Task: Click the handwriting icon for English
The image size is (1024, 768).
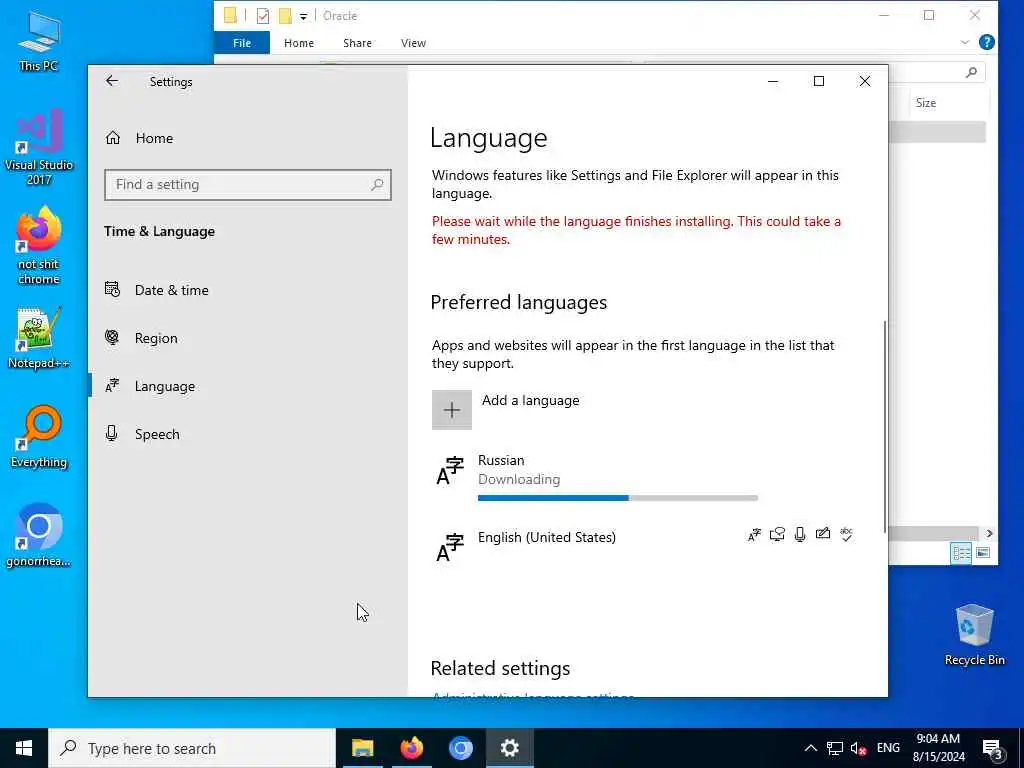Action: point(823,534)
